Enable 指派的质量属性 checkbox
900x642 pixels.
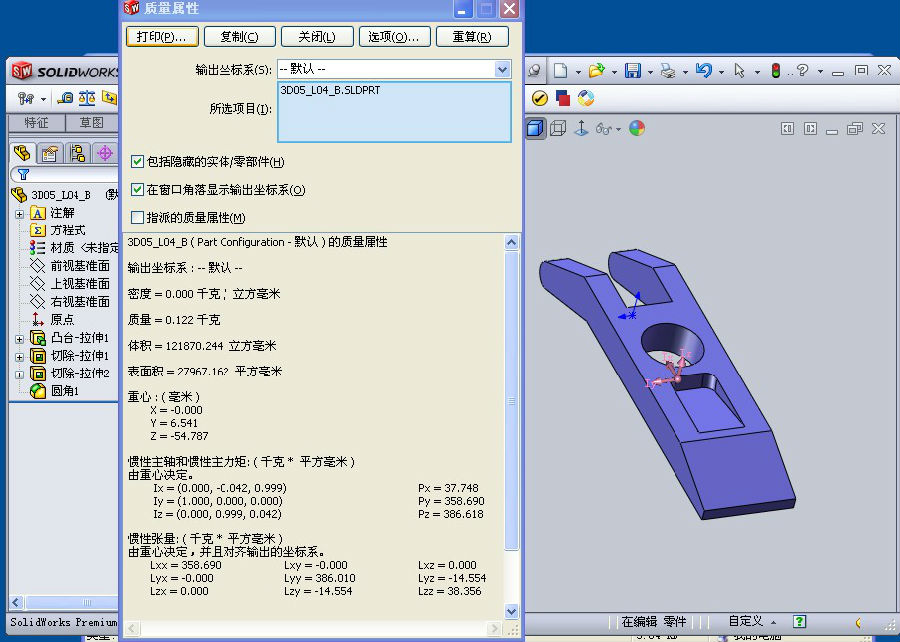point(138,217)
